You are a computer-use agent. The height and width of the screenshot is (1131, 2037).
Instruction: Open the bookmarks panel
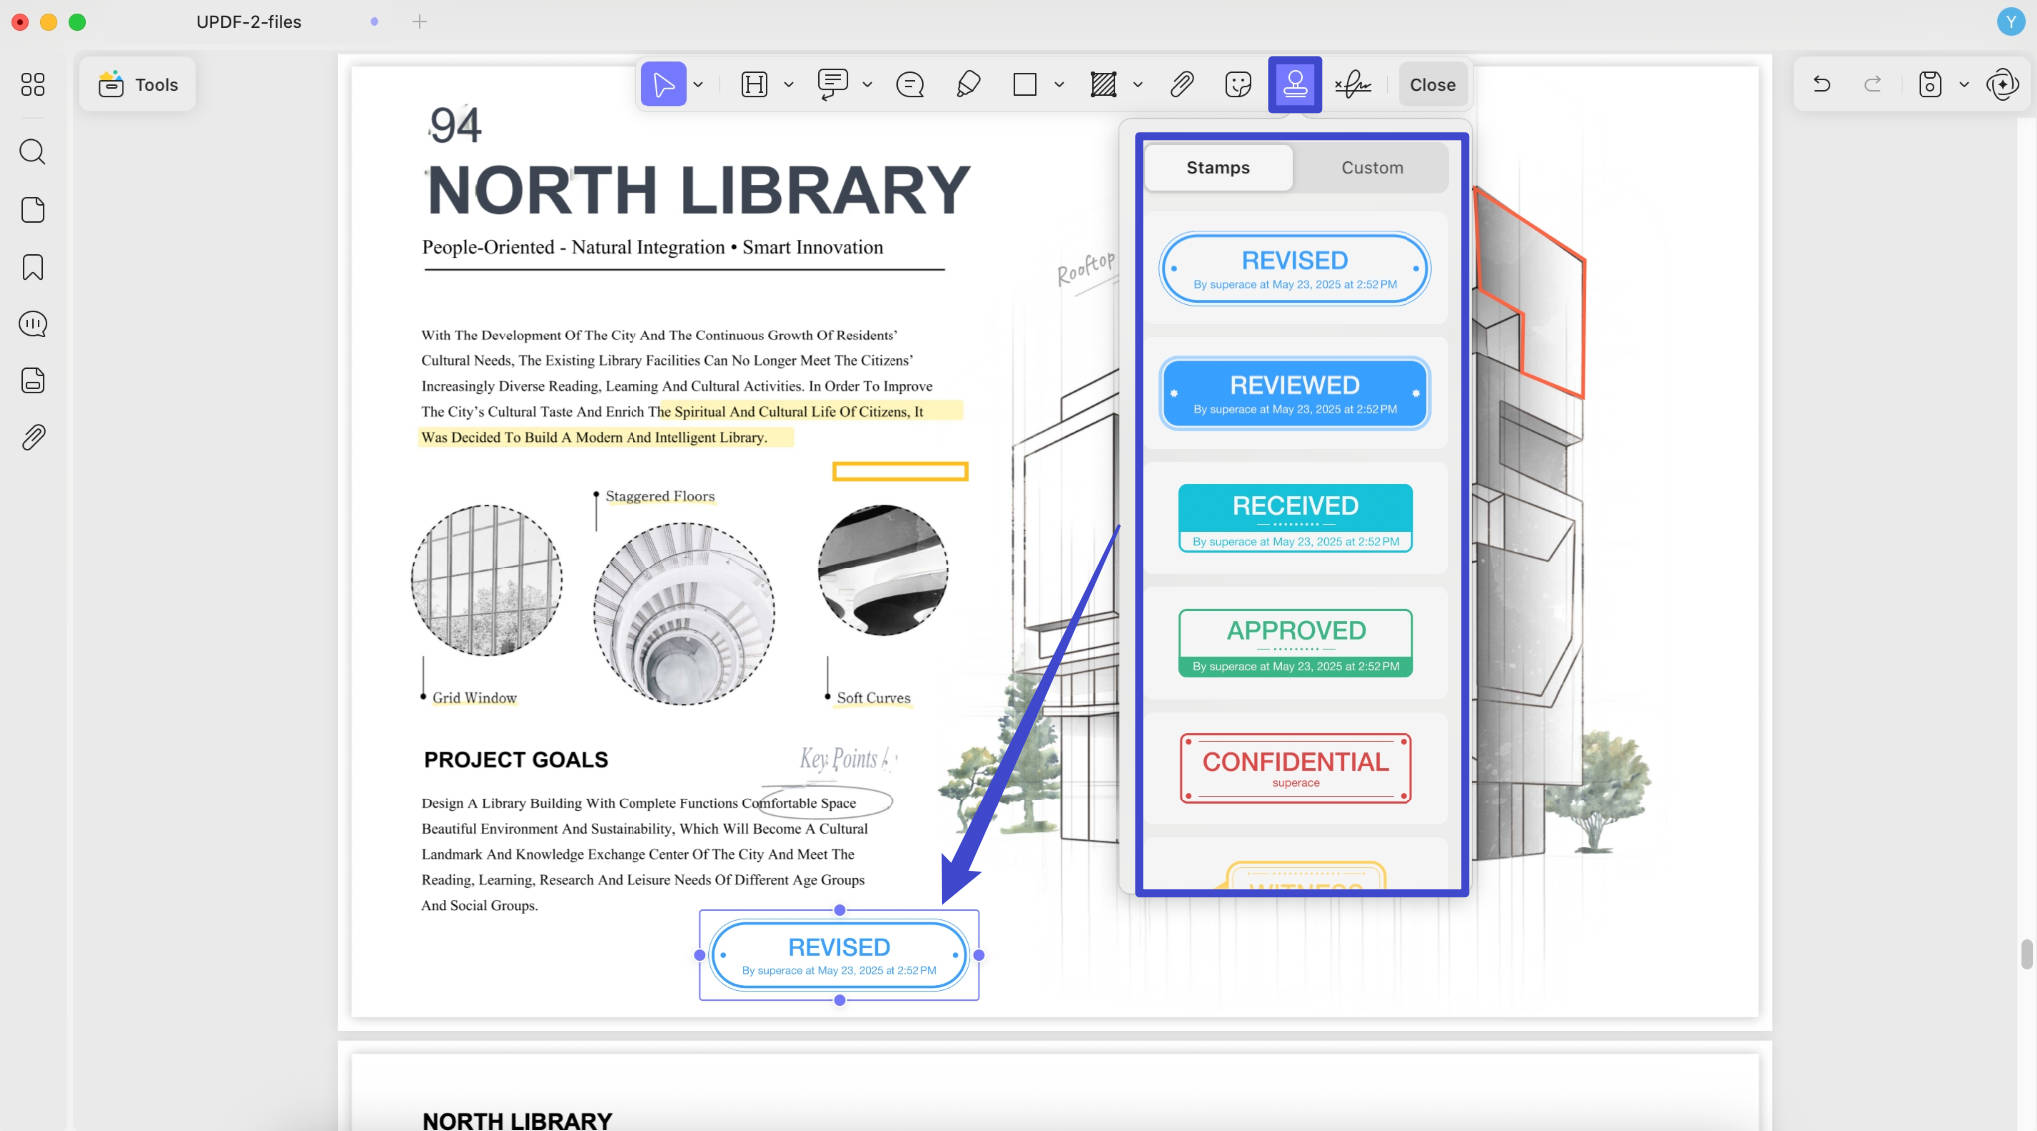coord(33,267)
